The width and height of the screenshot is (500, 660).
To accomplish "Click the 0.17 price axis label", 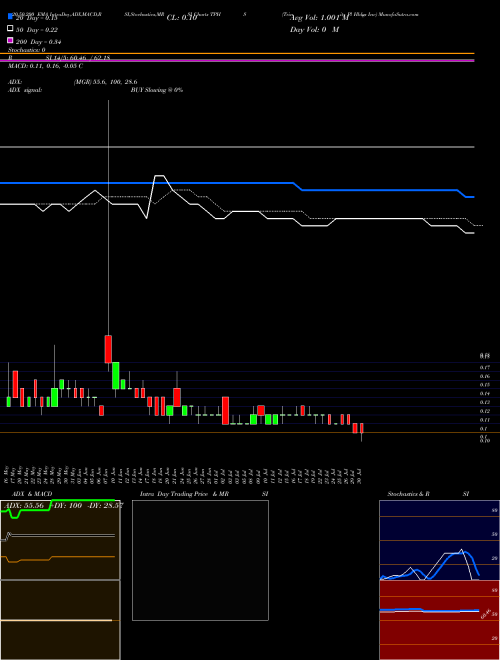I will click(484, 367).
